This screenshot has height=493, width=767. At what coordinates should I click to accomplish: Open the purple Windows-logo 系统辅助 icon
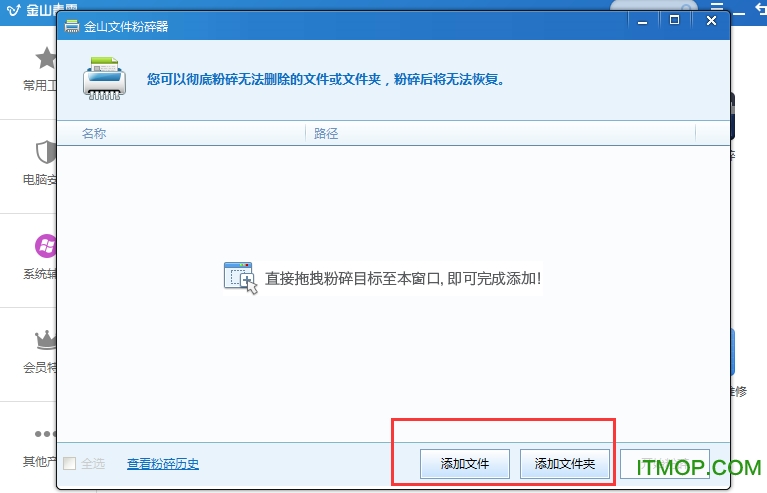click(45, 245)
